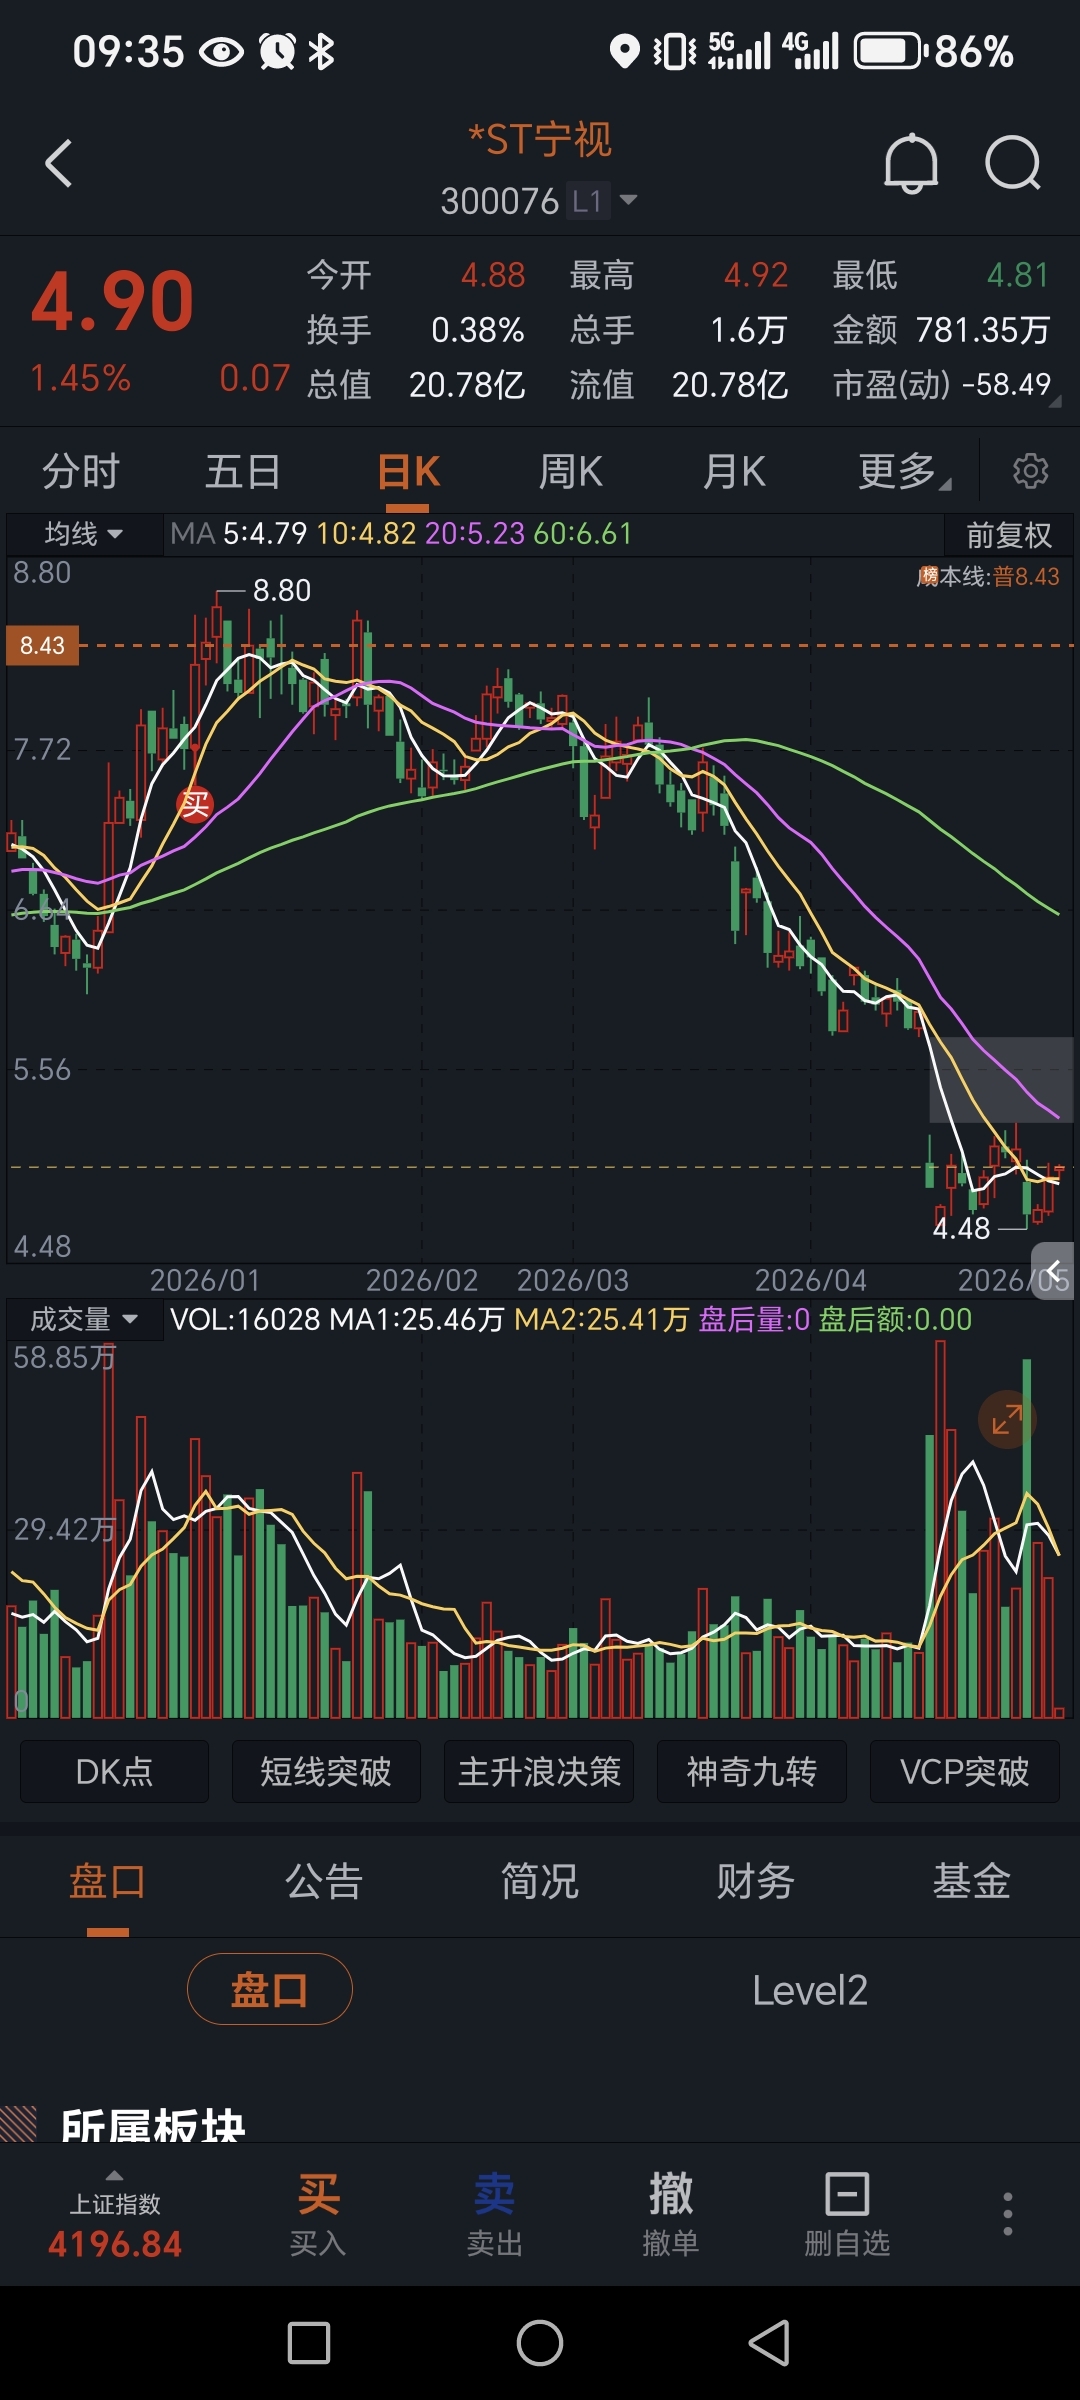Expand the 均线 indicator dropdown
This screenshot has width=1080, height=2400.
pyautogui.click(x=84, y=534)
